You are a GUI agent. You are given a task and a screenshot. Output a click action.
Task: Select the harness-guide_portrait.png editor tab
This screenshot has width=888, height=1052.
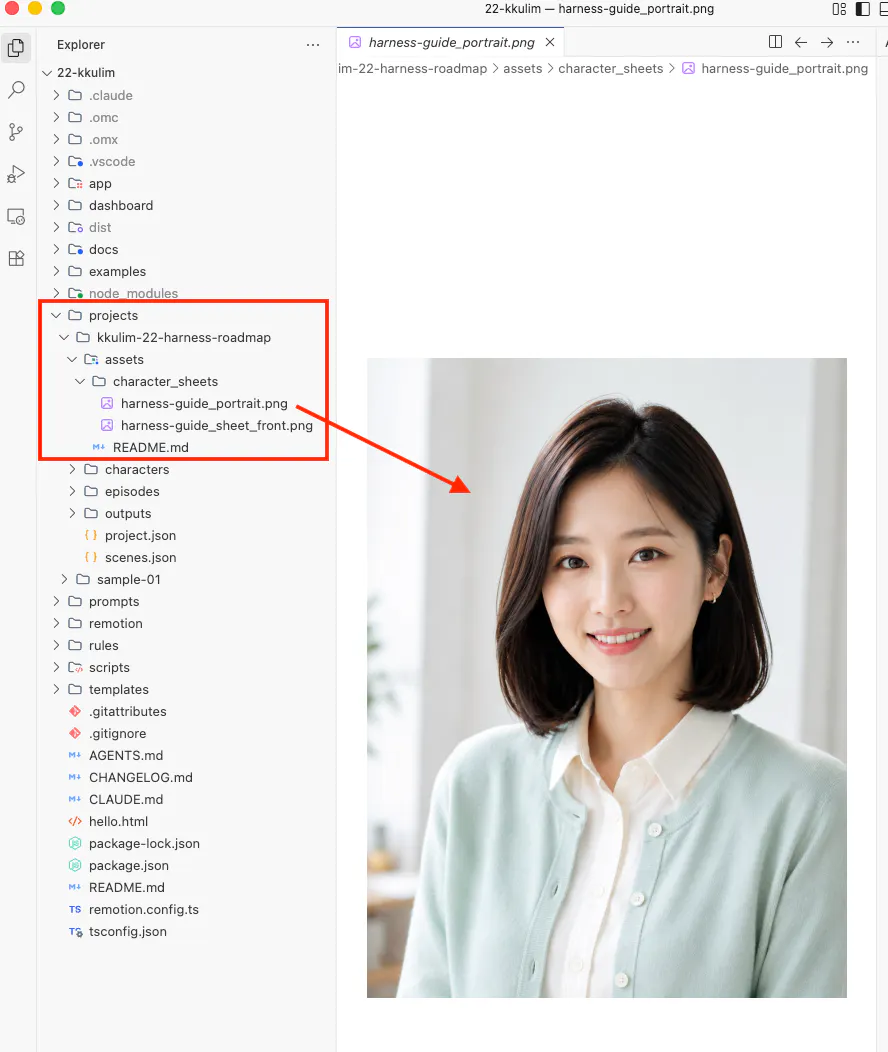click(450, 42)
